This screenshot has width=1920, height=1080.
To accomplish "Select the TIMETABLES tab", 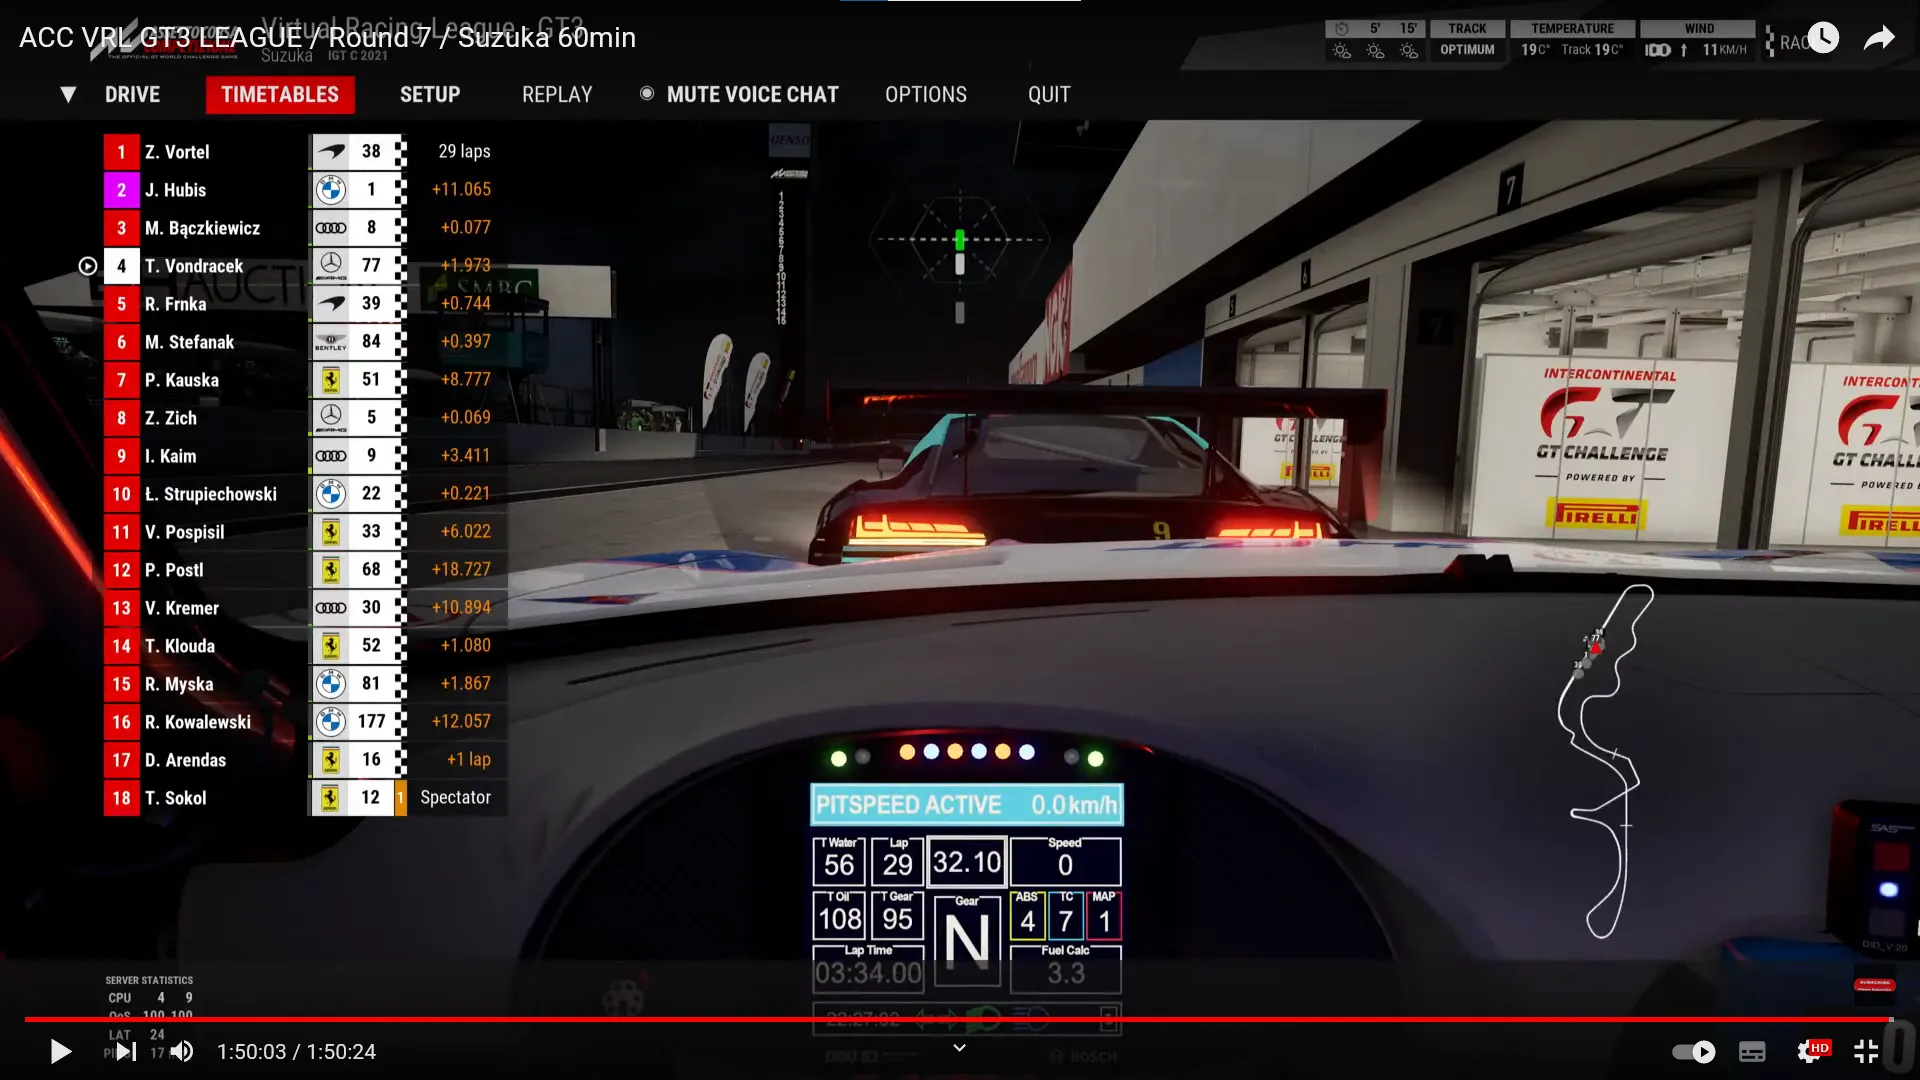I will coord(280,95).
